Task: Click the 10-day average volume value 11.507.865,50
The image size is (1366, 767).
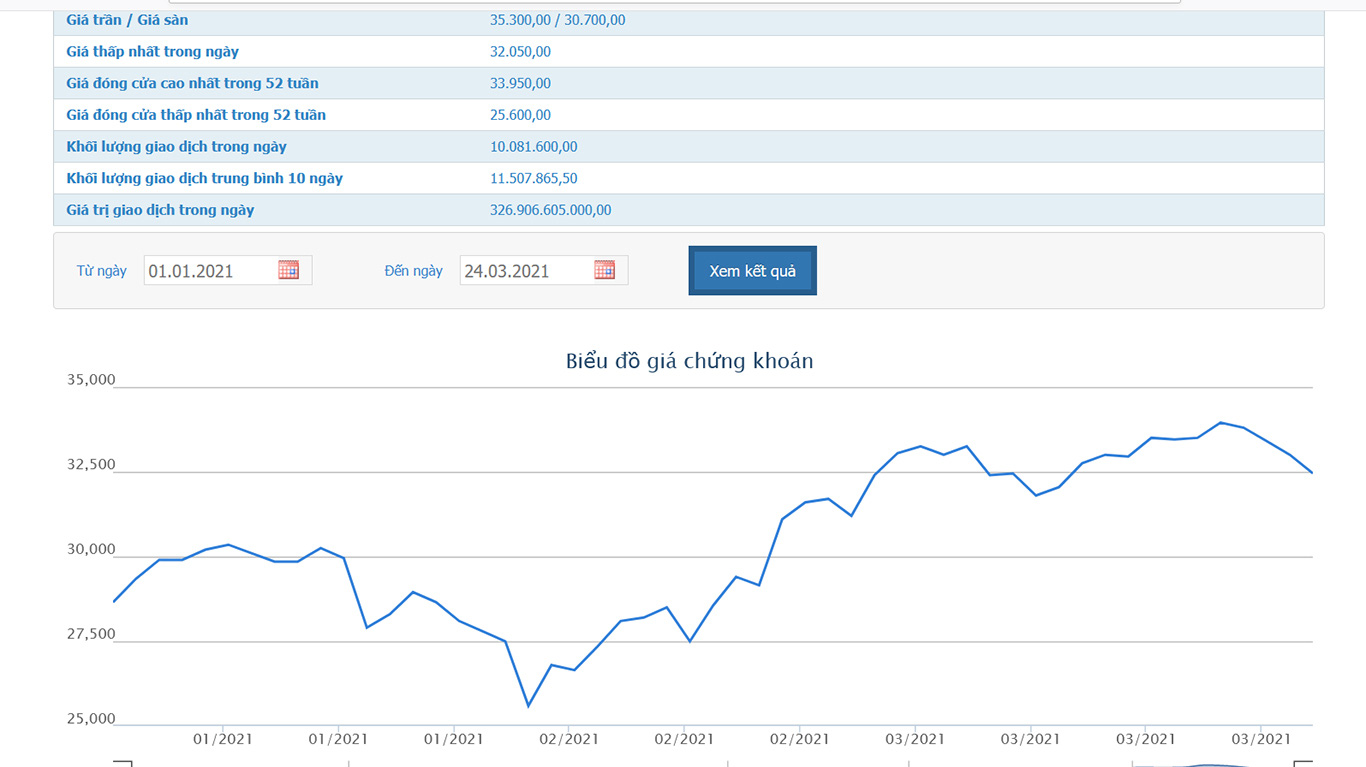Action: [533, 179]
